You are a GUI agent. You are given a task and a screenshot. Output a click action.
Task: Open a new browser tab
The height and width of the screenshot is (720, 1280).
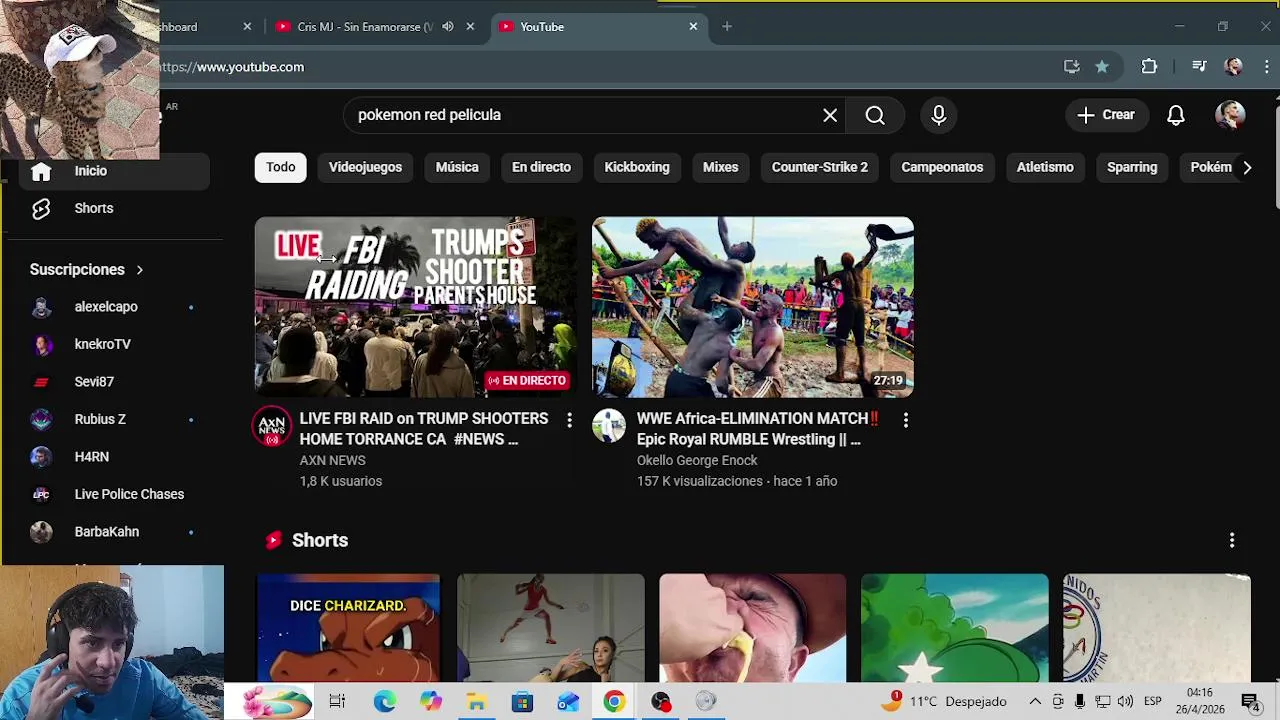point(727,27)
